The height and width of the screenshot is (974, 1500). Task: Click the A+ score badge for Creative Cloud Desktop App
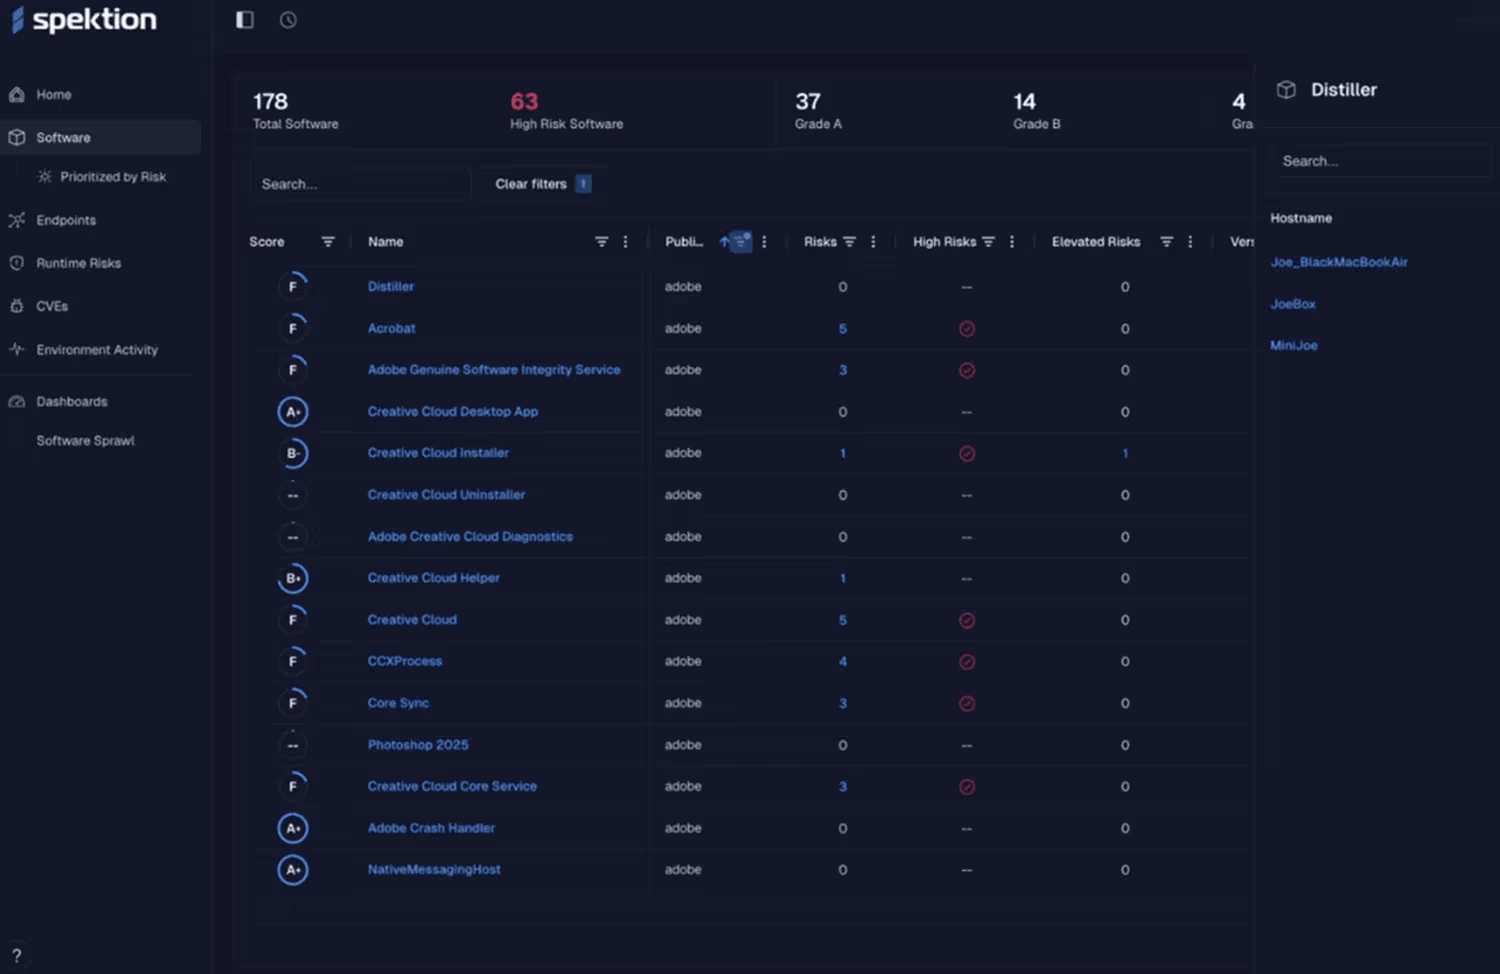tap(293, 411)
